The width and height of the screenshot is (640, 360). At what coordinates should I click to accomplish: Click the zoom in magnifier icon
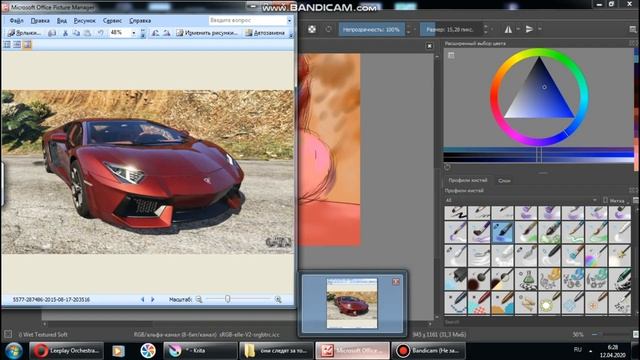coord(278,300)
